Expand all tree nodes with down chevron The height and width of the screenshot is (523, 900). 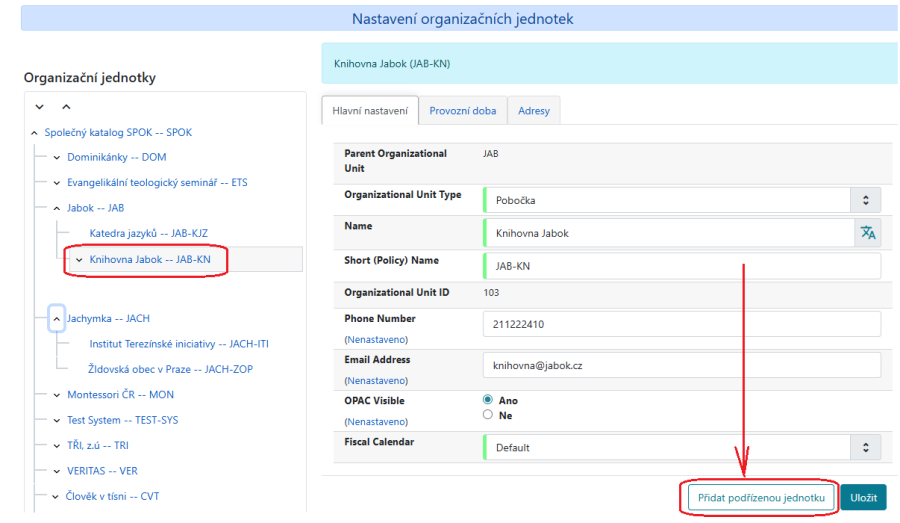click(40, 107)
